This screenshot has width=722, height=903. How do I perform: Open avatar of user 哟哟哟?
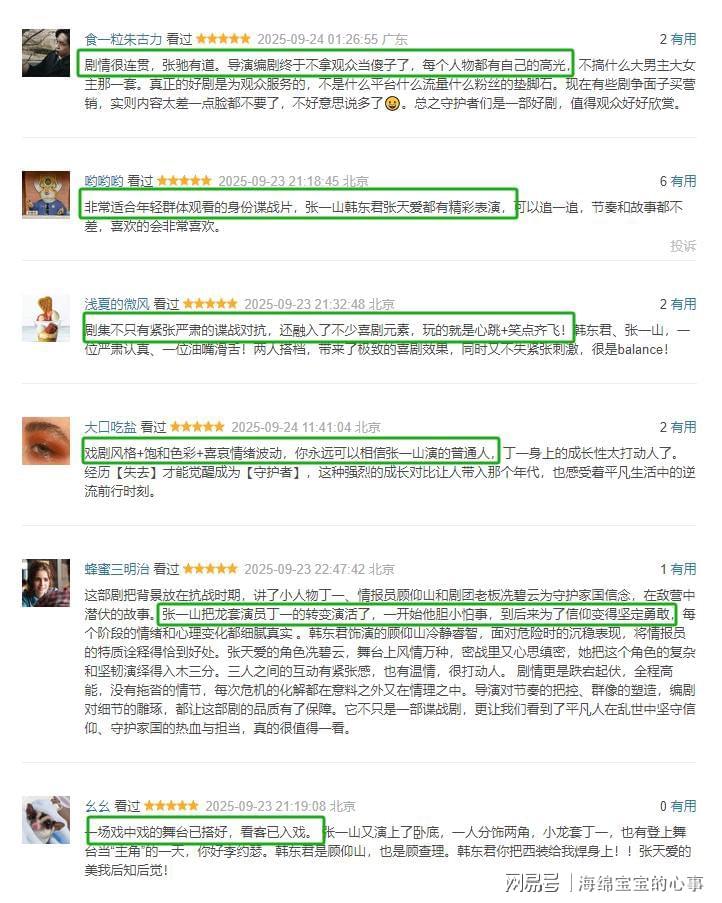(x=46, y=195)
